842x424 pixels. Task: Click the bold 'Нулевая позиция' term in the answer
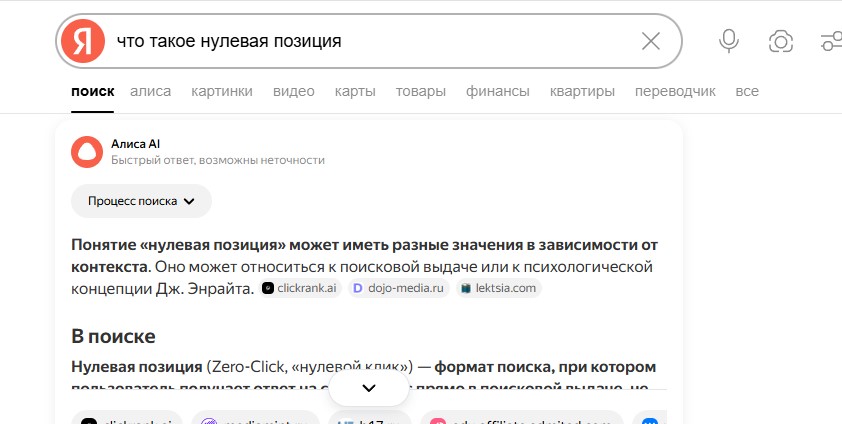(x=136, y=367)
